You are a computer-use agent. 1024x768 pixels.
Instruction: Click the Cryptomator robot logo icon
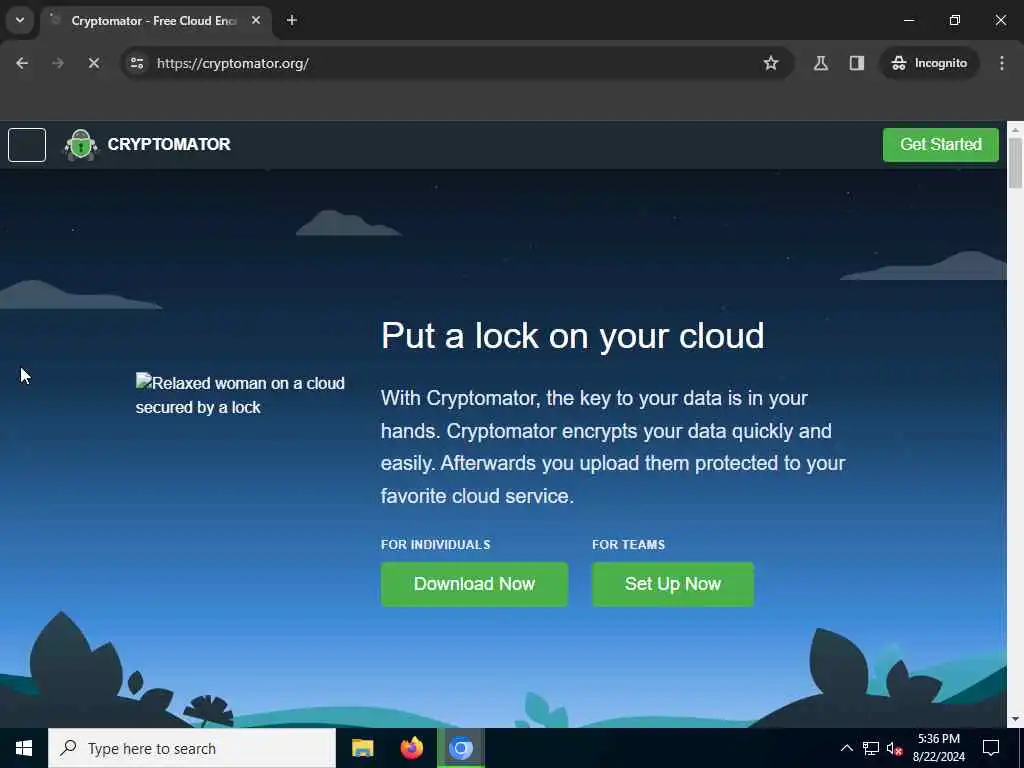pyautogui.click(x=80, y=144)
